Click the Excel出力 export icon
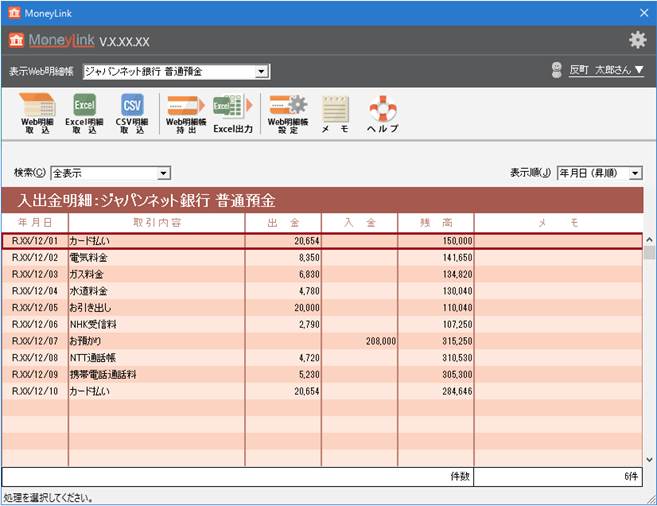The width and height of the screenshot is (657, 506). tap(233, 113)
